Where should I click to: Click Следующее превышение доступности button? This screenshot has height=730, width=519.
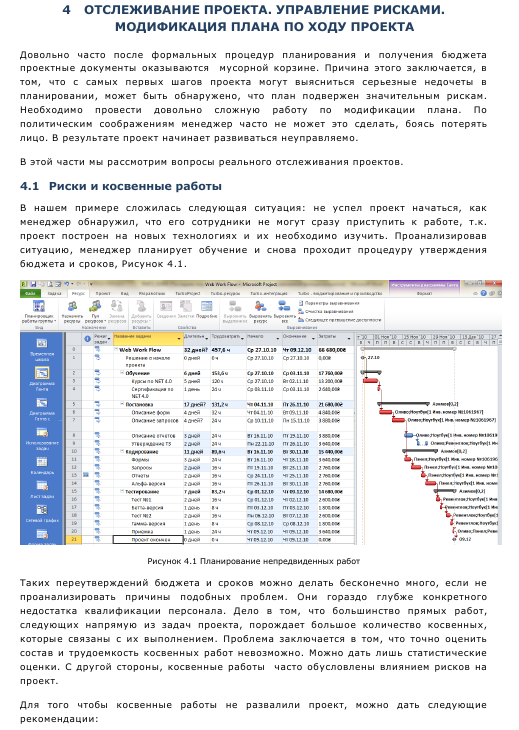click(340, 320)
